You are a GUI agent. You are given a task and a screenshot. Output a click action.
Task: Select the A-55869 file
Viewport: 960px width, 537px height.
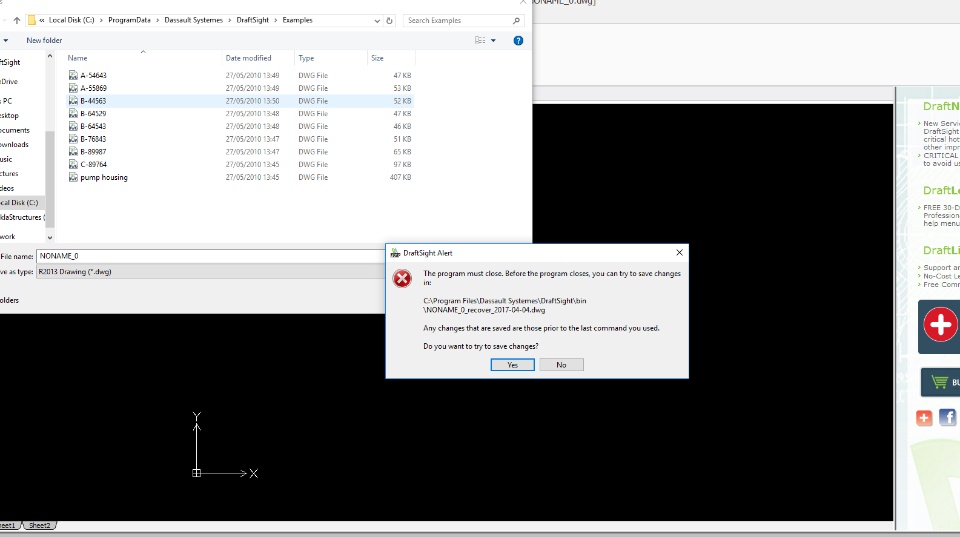tap(93, 88)
